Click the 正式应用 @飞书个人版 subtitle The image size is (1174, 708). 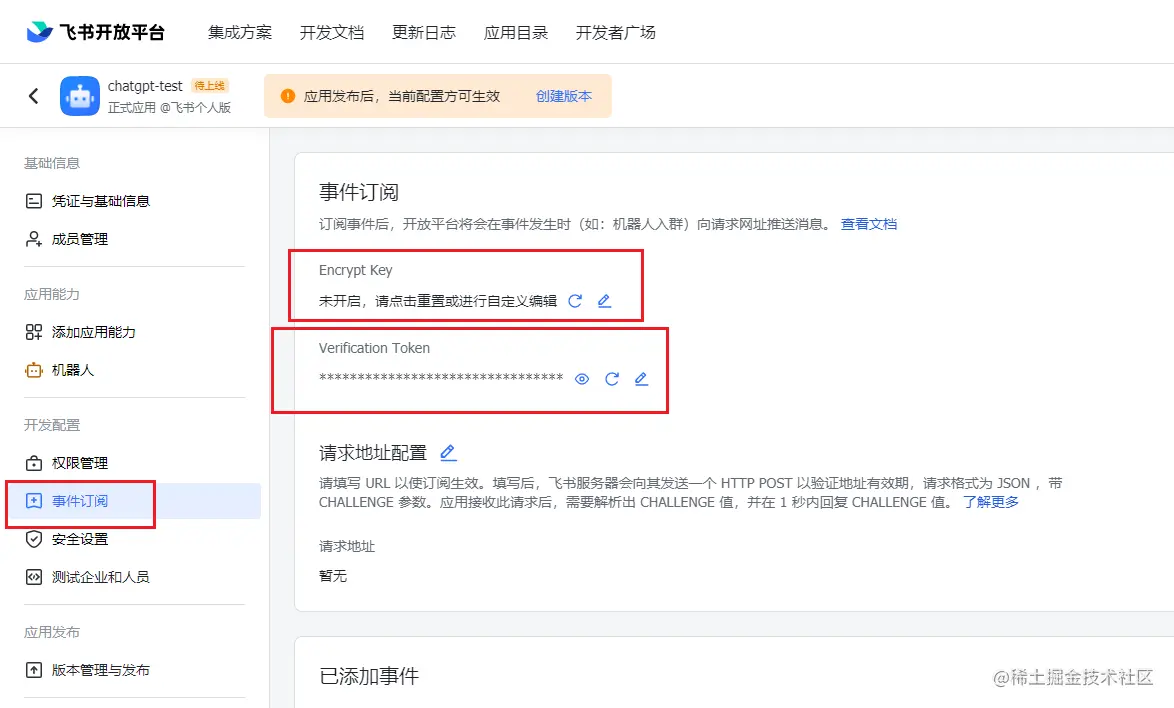(170, 107)
